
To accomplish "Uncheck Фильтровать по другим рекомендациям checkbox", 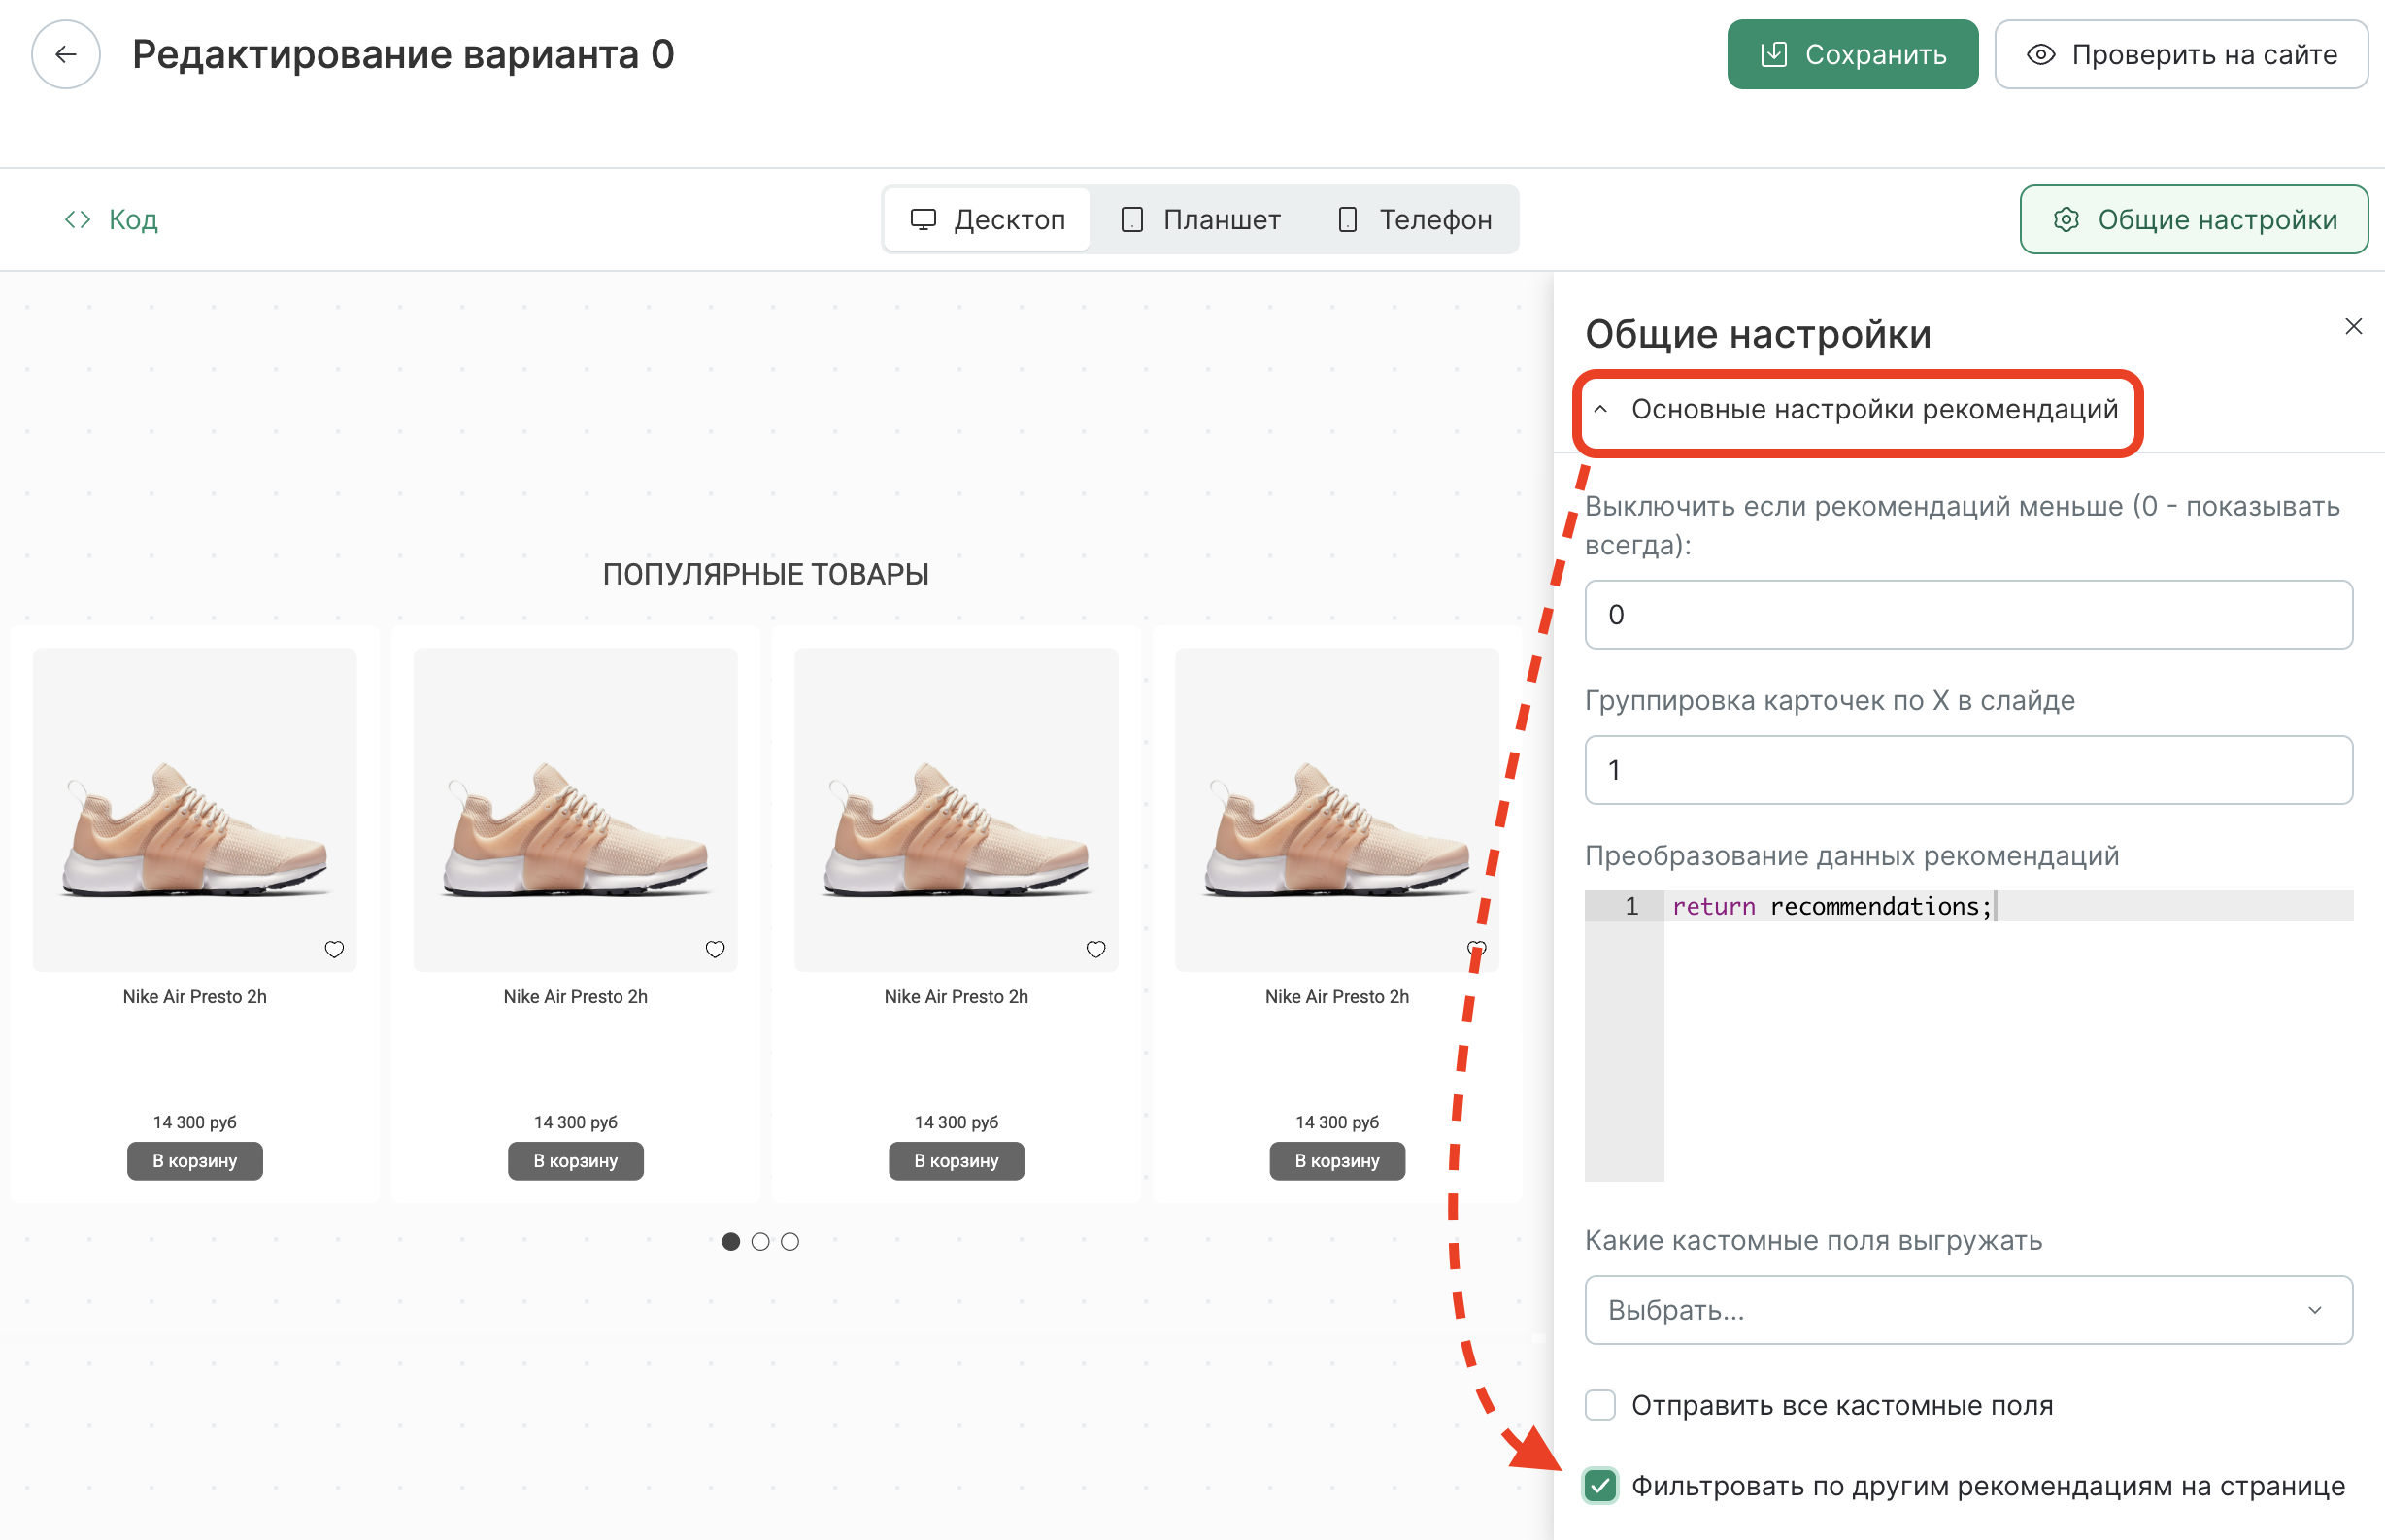I will [1600, 1486].
